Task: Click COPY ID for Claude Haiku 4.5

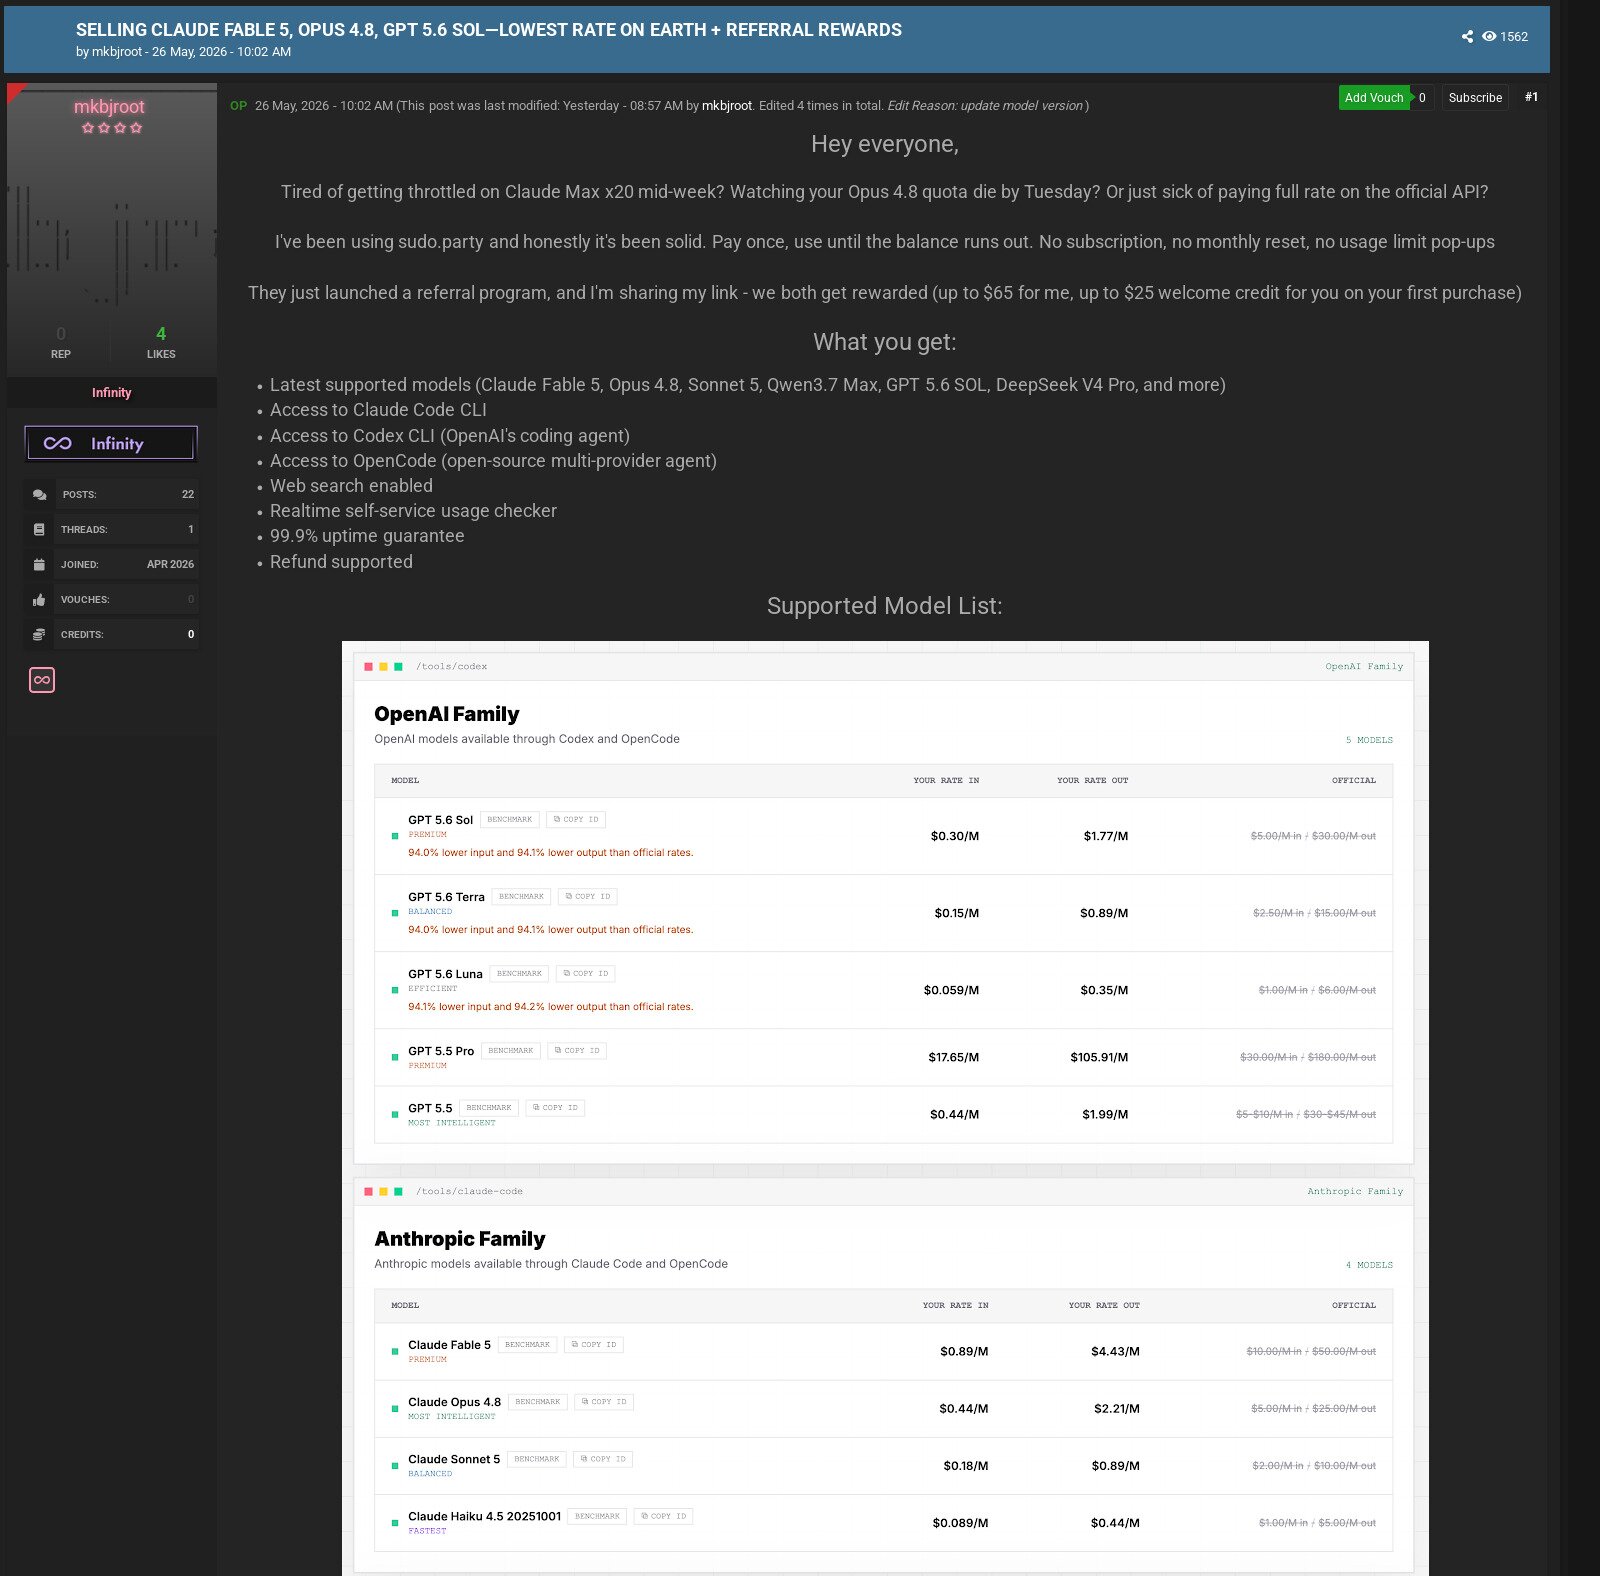Action: 664,1517
